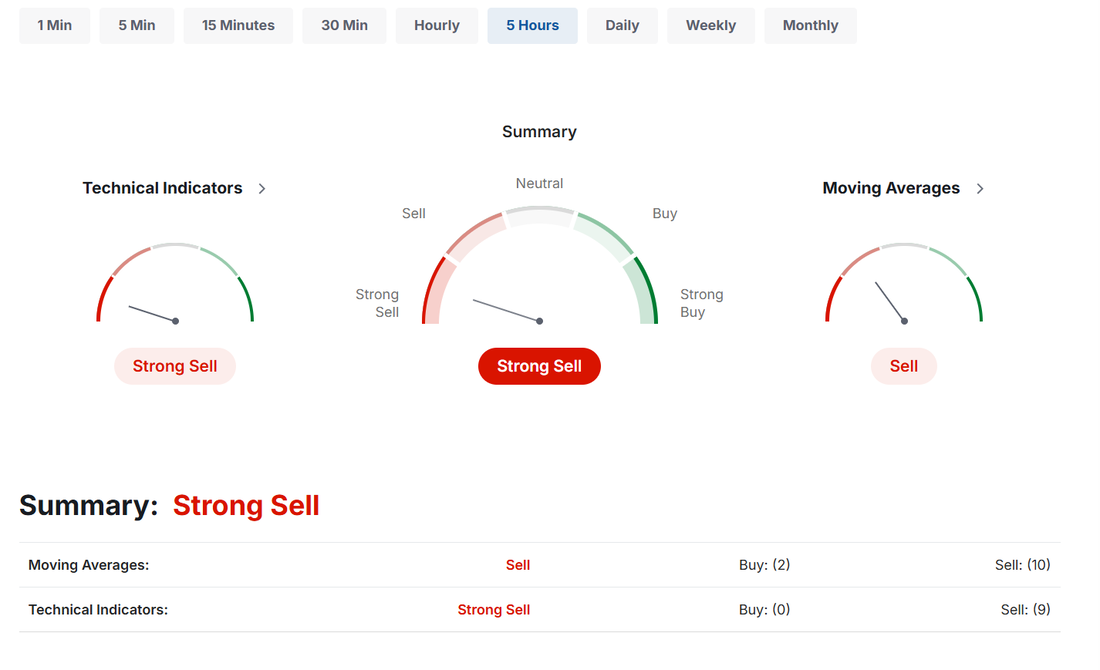Select the Weekly timeframe tab
The image size is (1100, 670).
(x=711, y=26)
